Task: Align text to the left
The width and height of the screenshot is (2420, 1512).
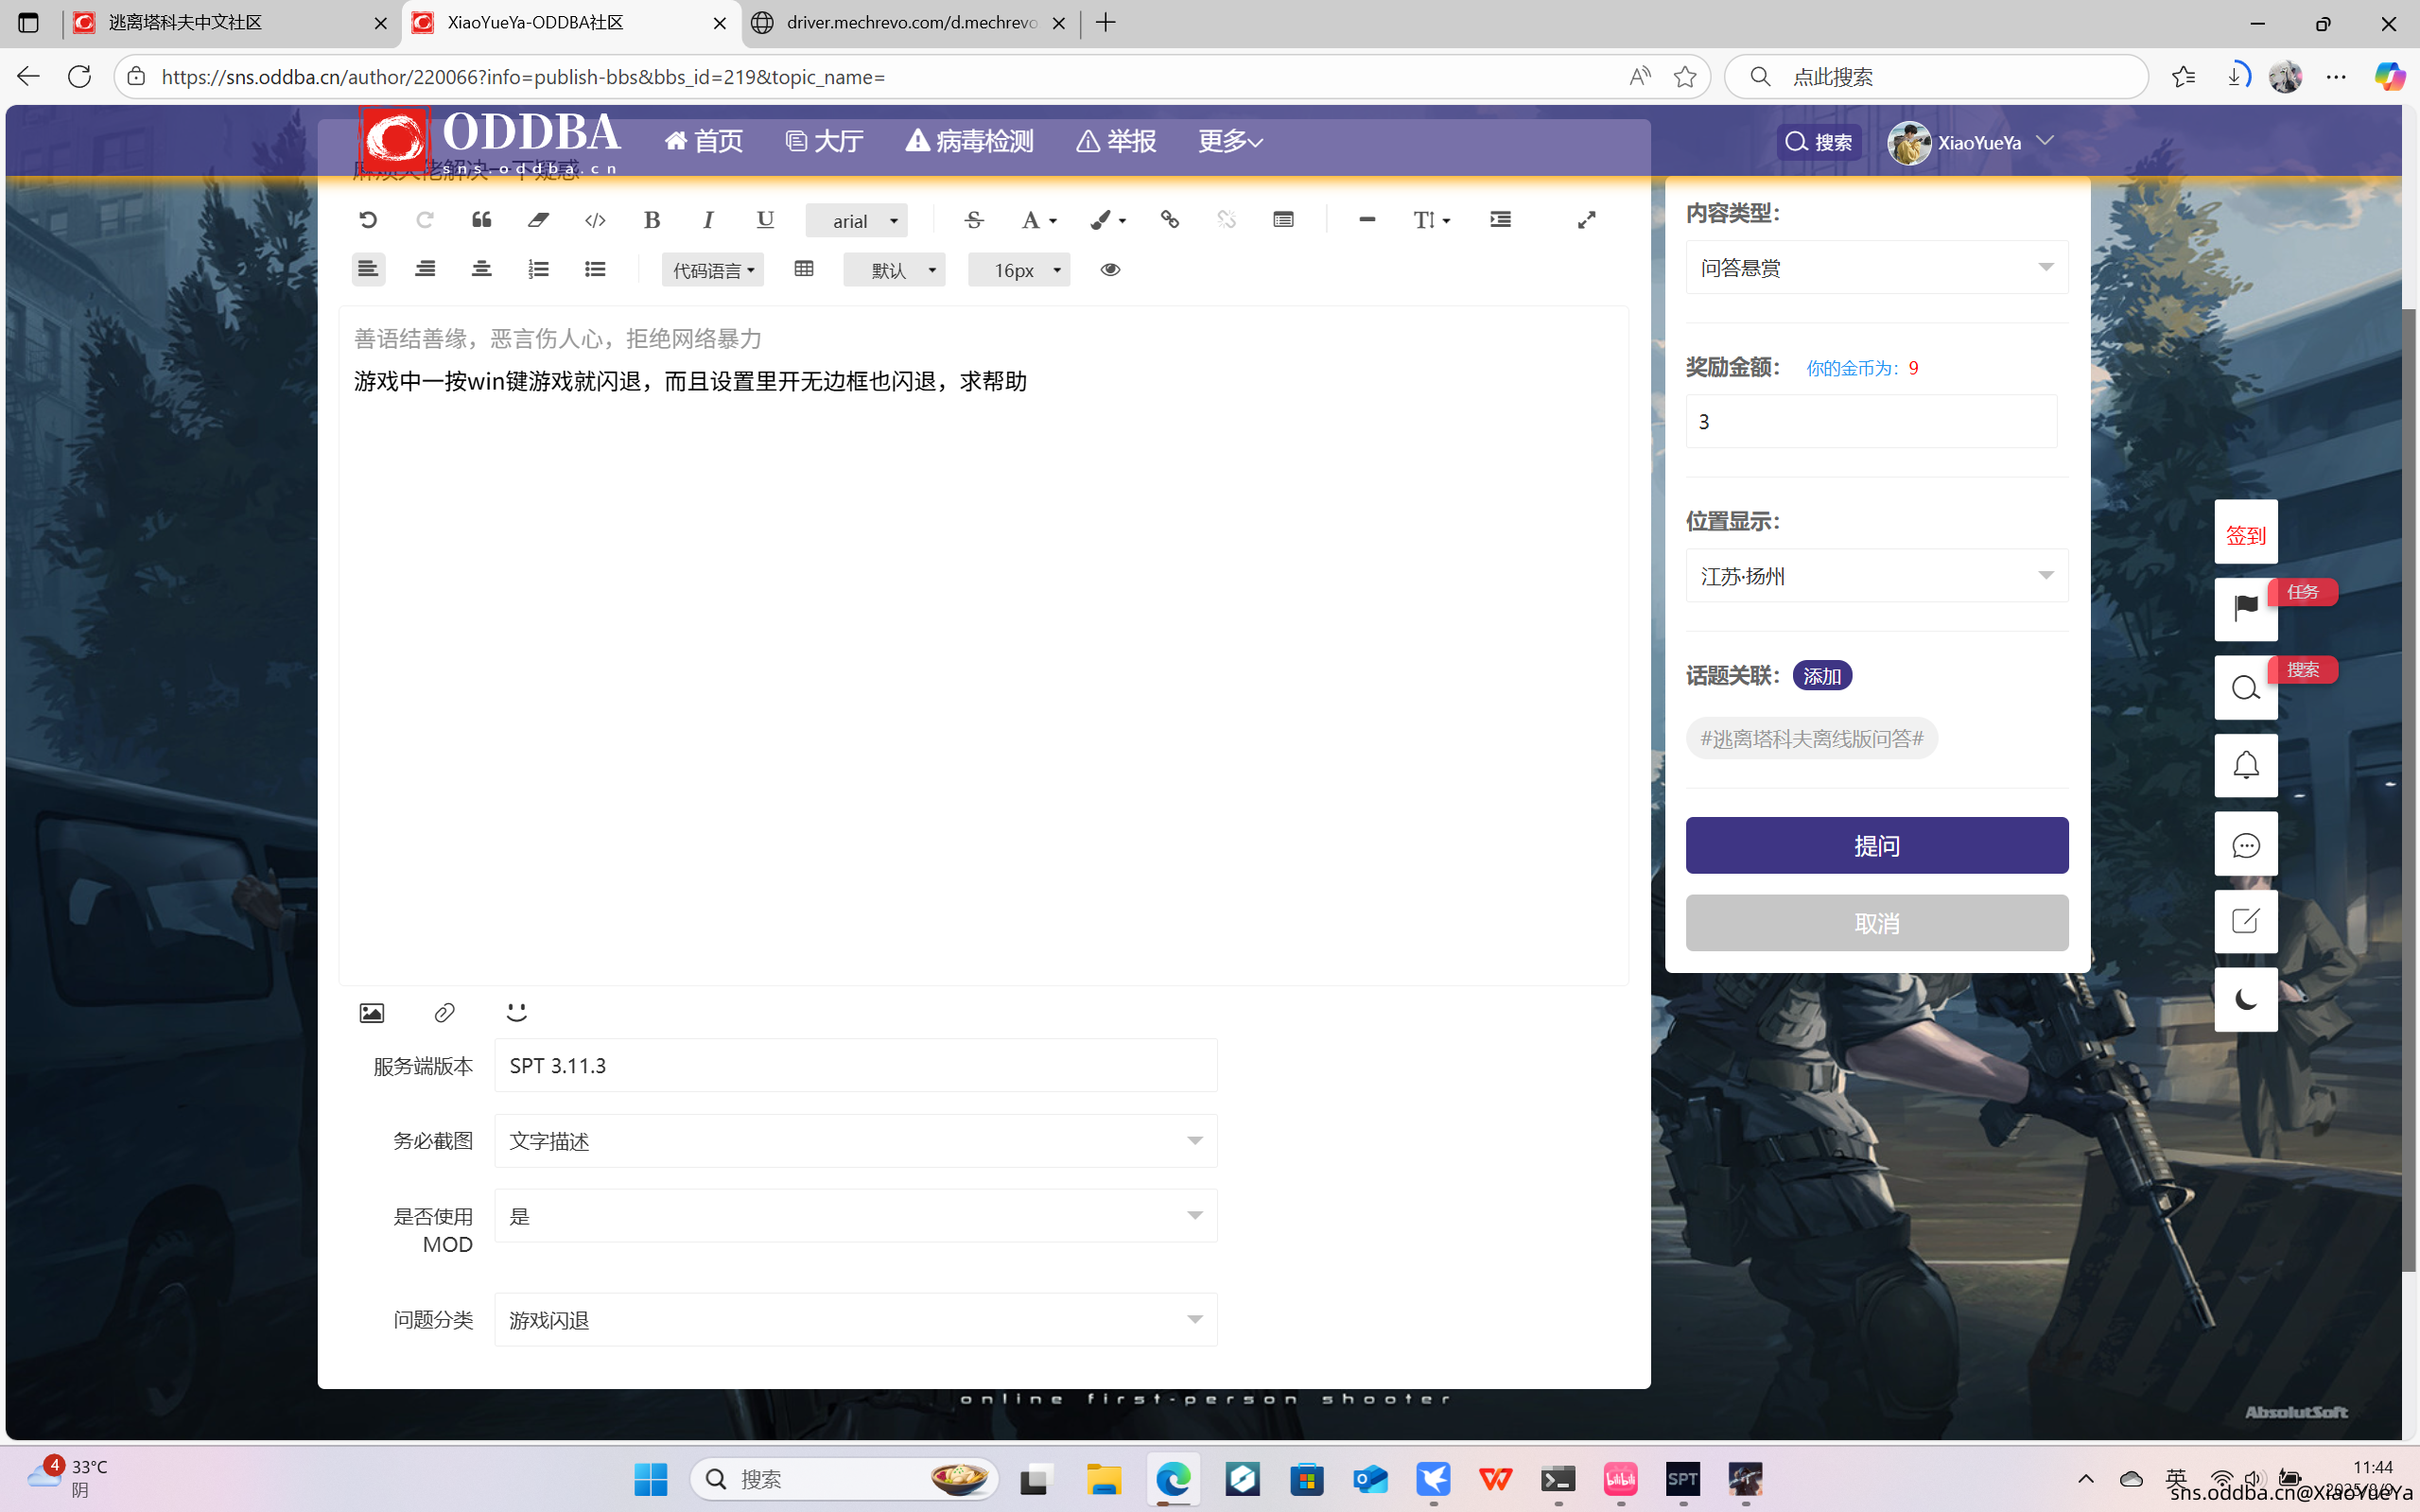Action: 368,269
